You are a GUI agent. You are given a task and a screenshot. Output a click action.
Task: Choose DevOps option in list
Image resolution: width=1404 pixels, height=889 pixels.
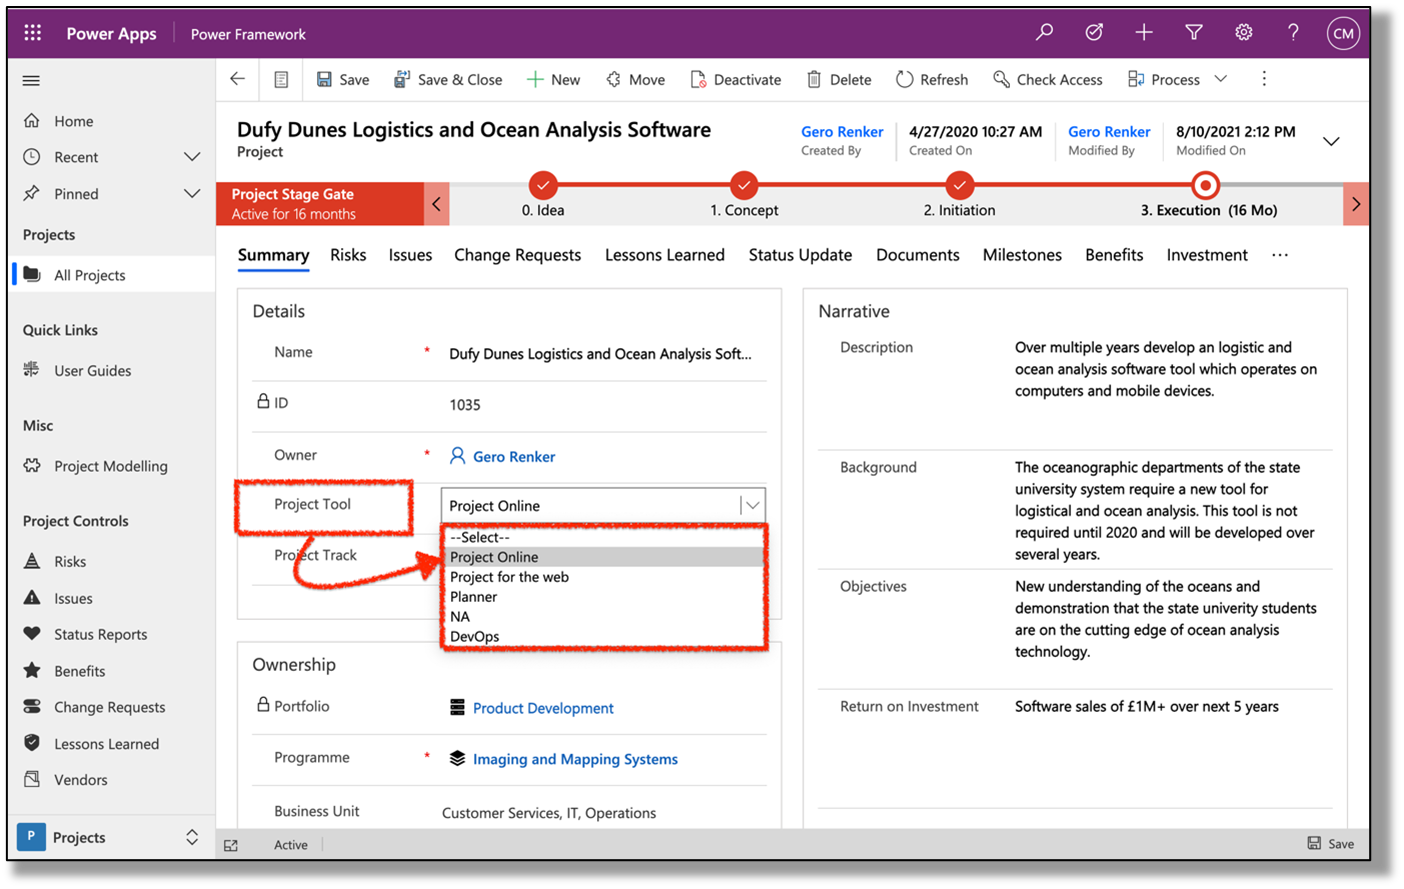click(603, 636)
